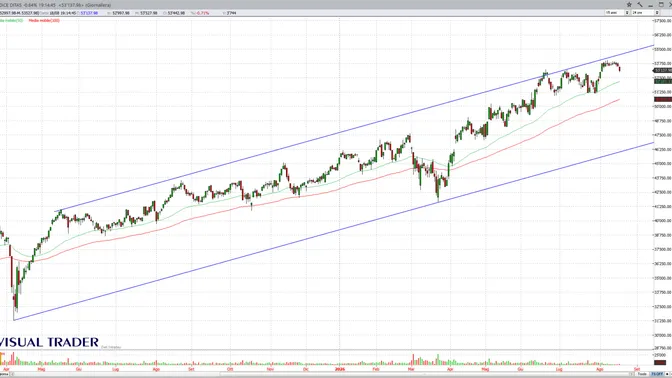
Task: Click the spinner arrows beside '24 ore'
Action: [657, 13]
